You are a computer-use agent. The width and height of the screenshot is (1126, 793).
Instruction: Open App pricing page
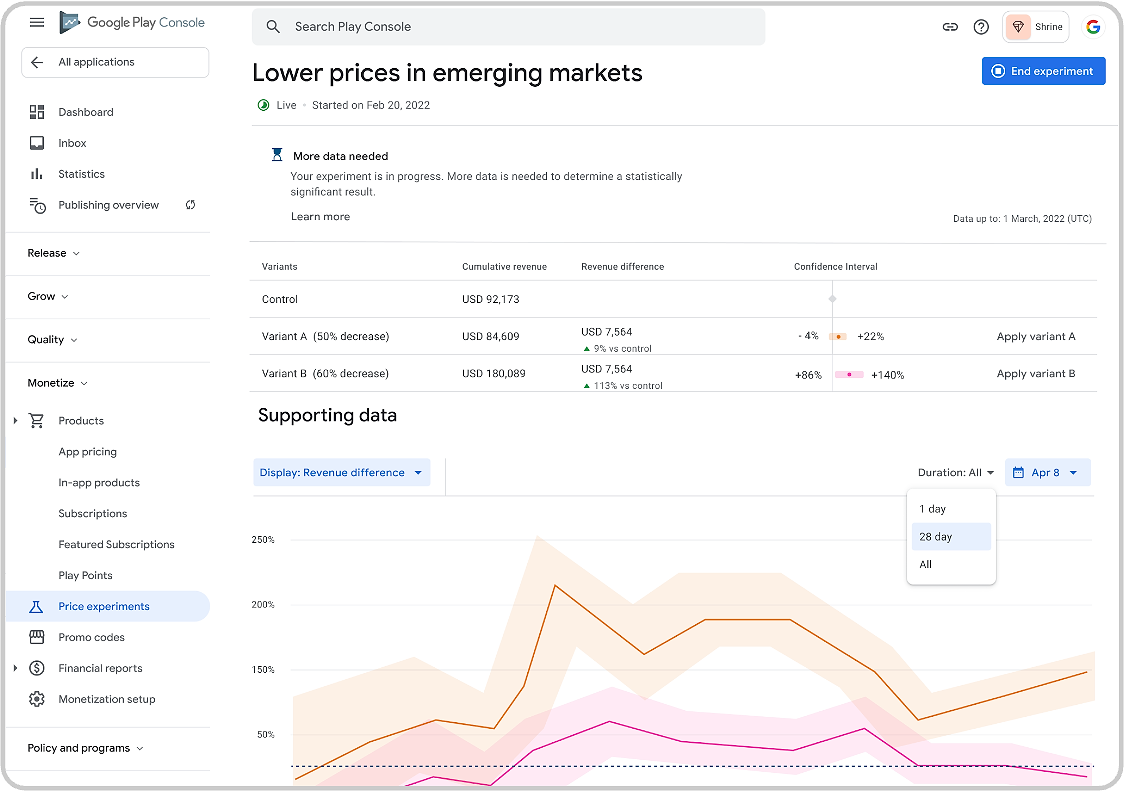88,452
